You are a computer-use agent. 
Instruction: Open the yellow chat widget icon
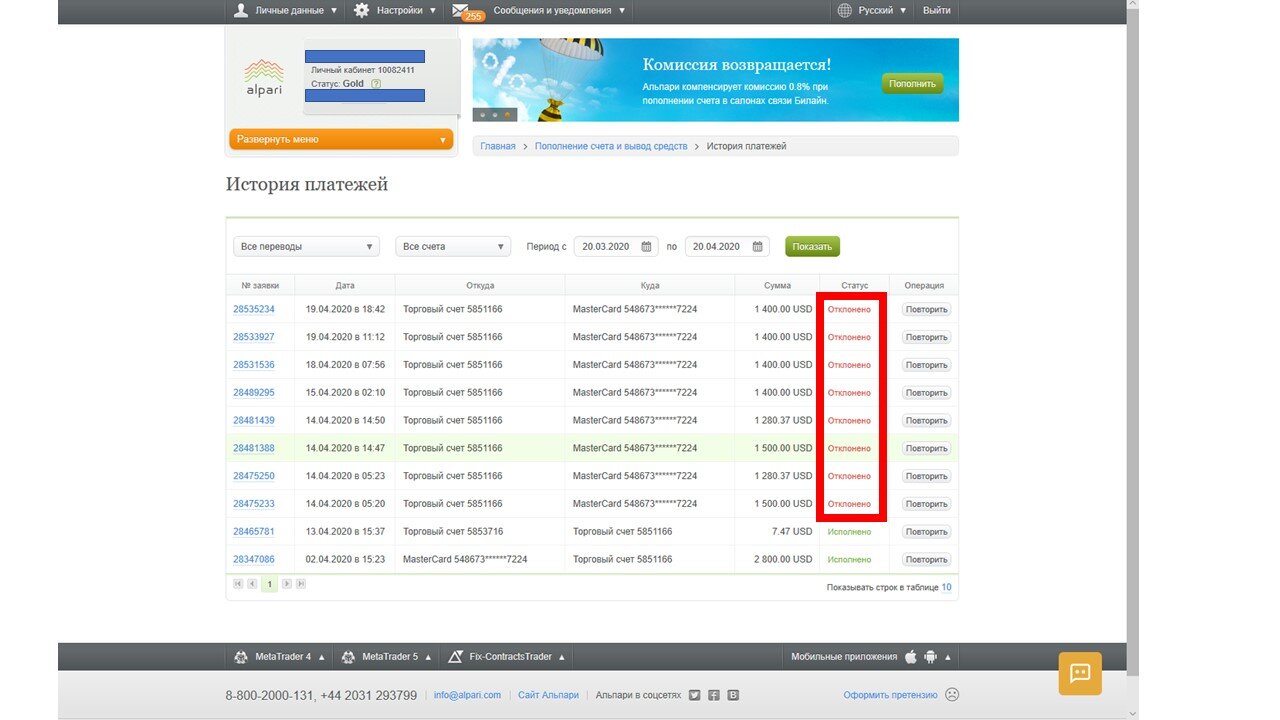coord(1080,673)
